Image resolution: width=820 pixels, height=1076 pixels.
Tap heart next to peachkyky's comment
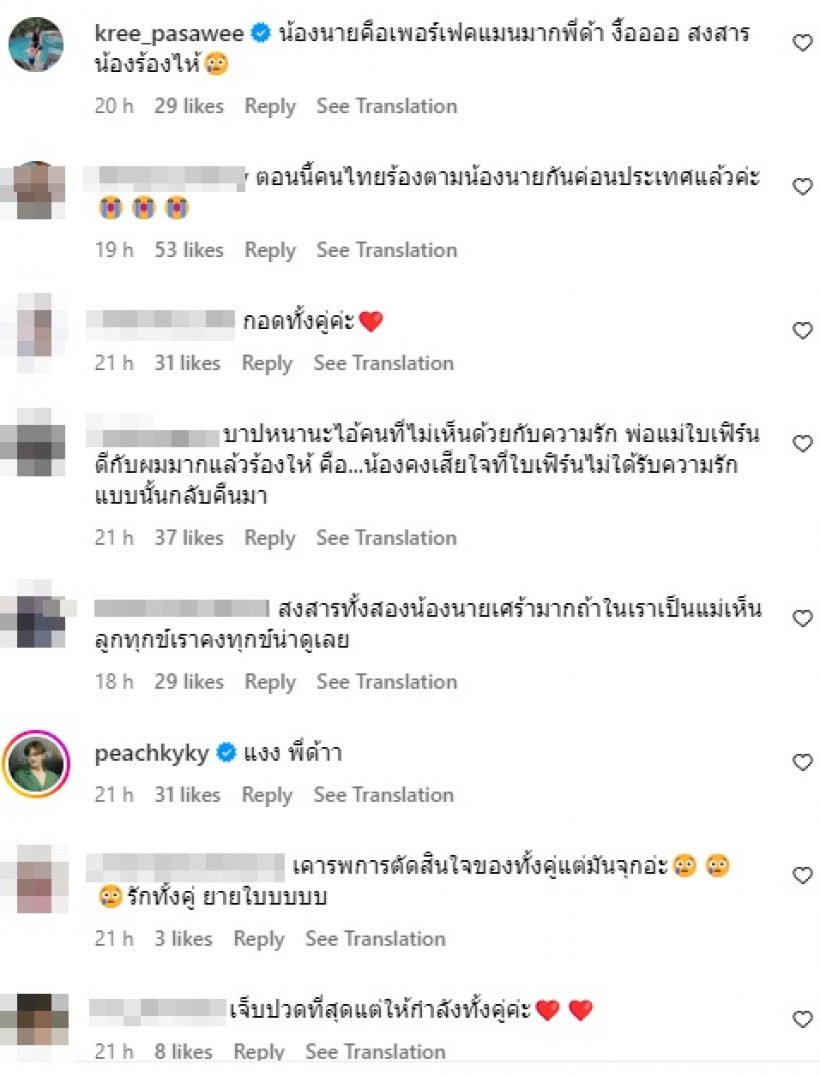(802, 762)
